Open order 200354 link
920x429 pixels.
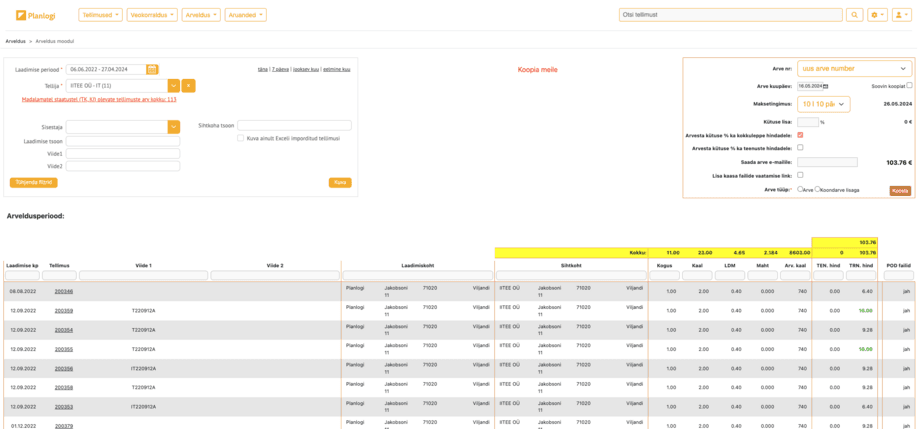click(64, 330)
